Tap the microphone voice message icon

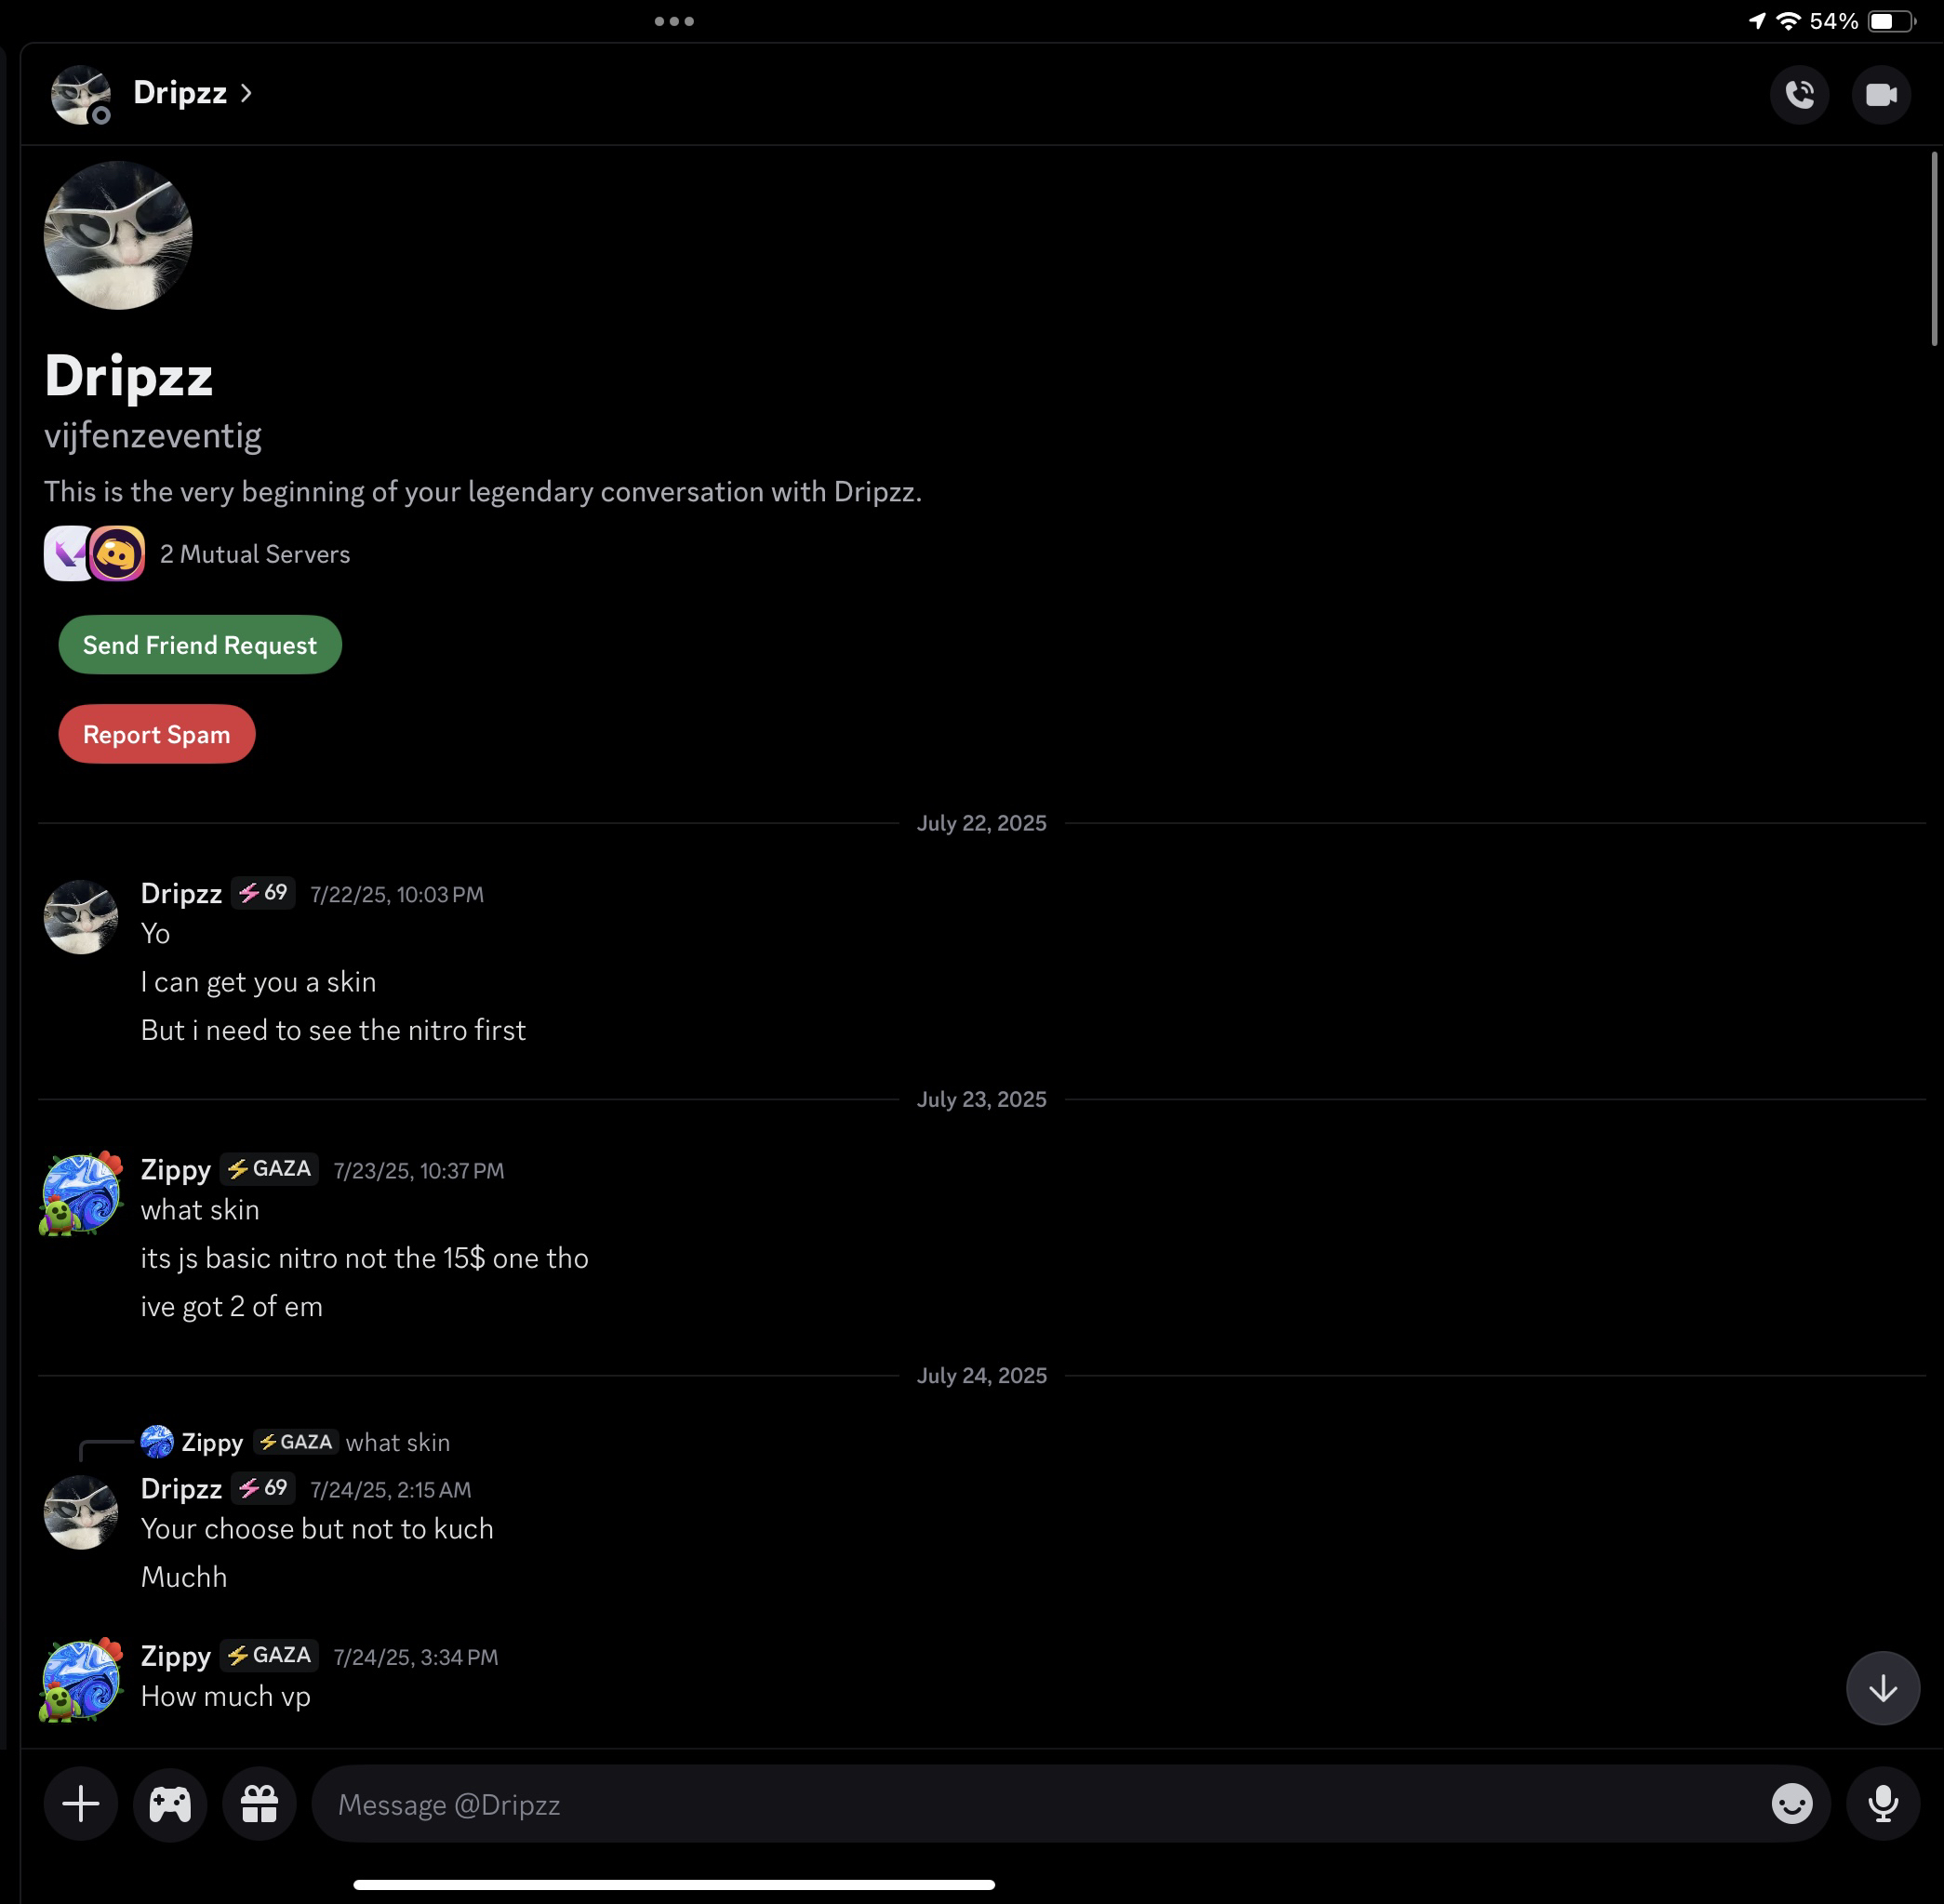click(x=1882, y=1804)
